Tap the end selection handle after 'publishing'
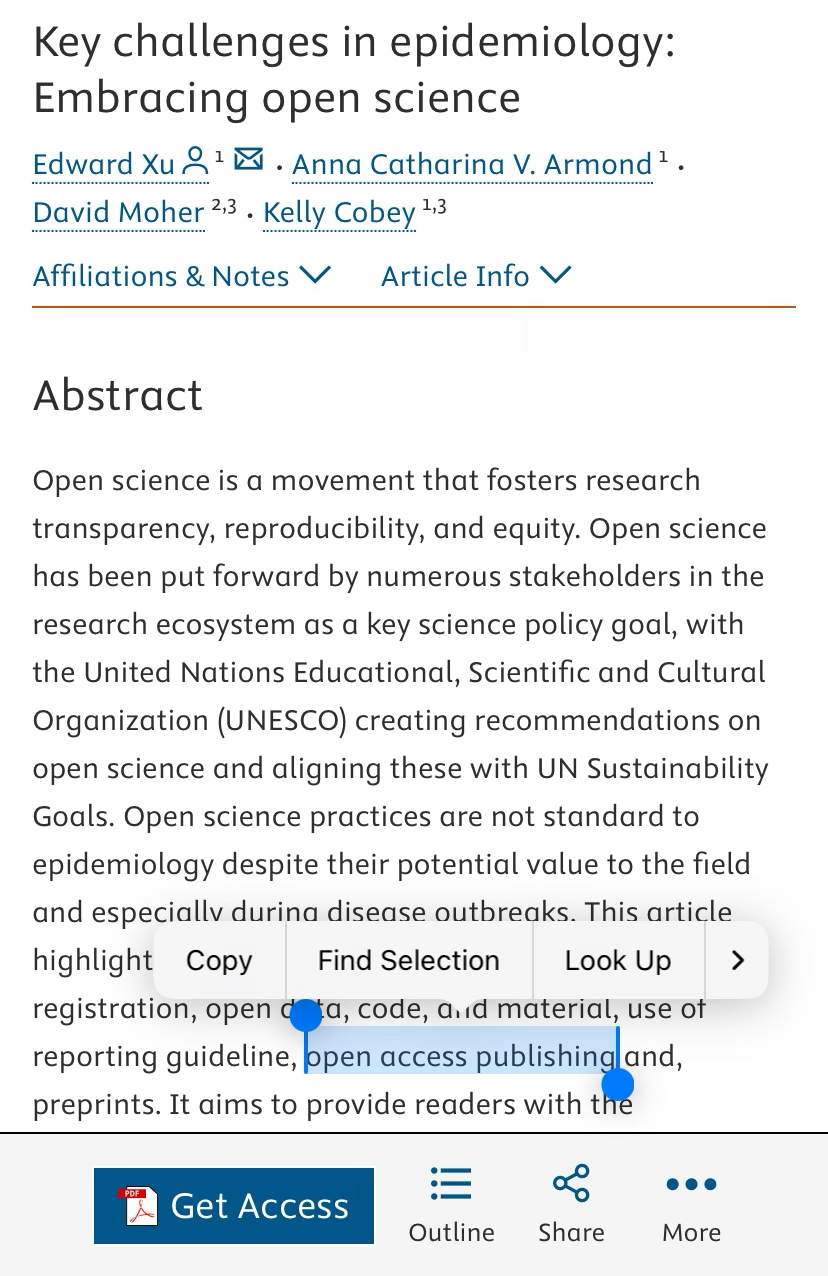Image resolution: width=828 pixels, height=1276 pixels. (619, 1083)
